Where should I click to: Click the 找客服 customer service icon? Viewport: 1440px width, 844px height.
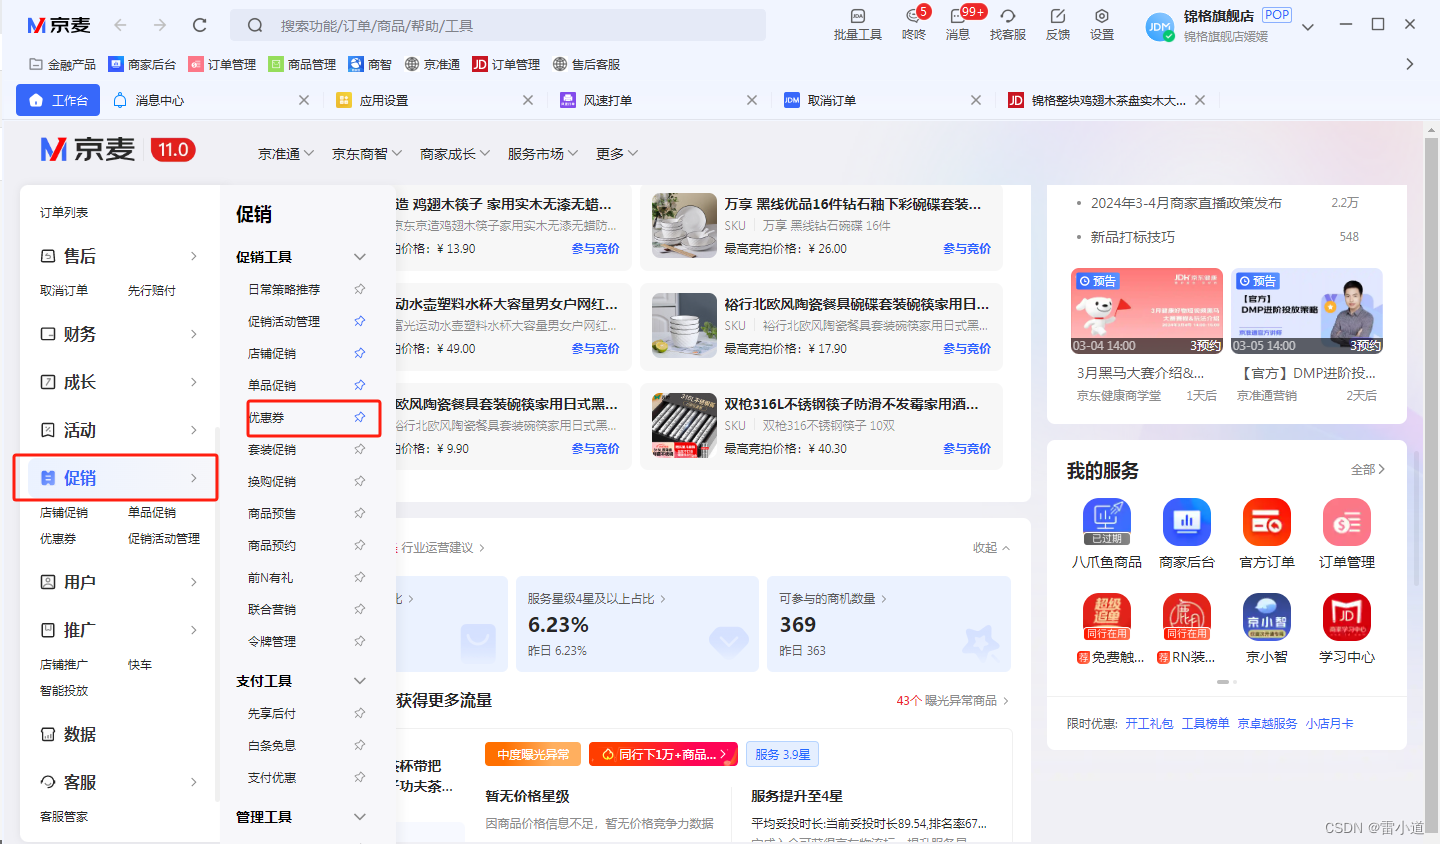click(1007, 24)
